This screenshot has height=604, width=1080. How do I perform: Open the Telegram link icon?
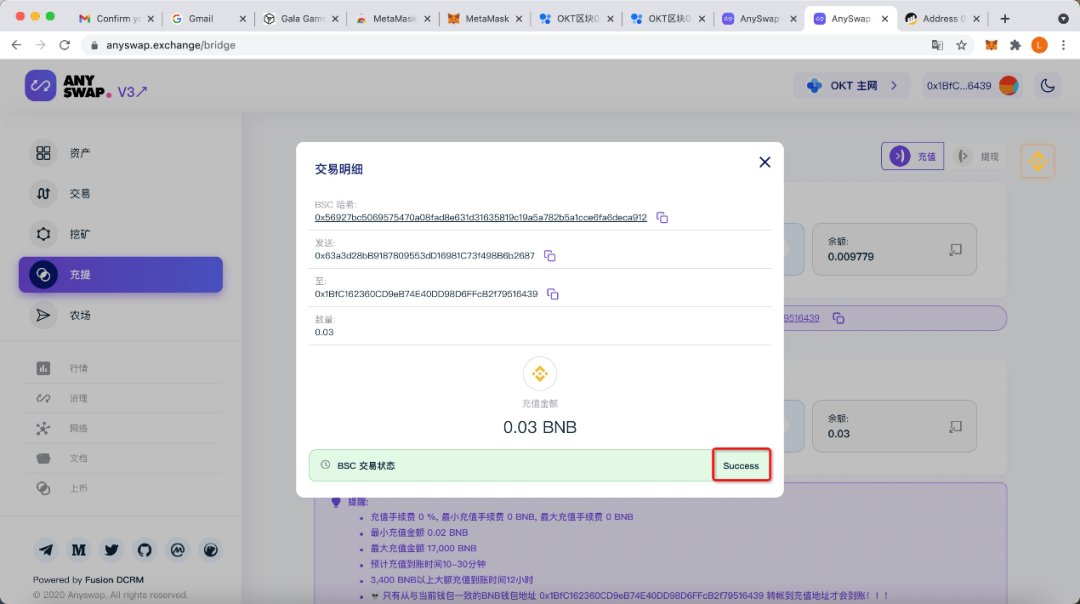(x=45, y=550)
